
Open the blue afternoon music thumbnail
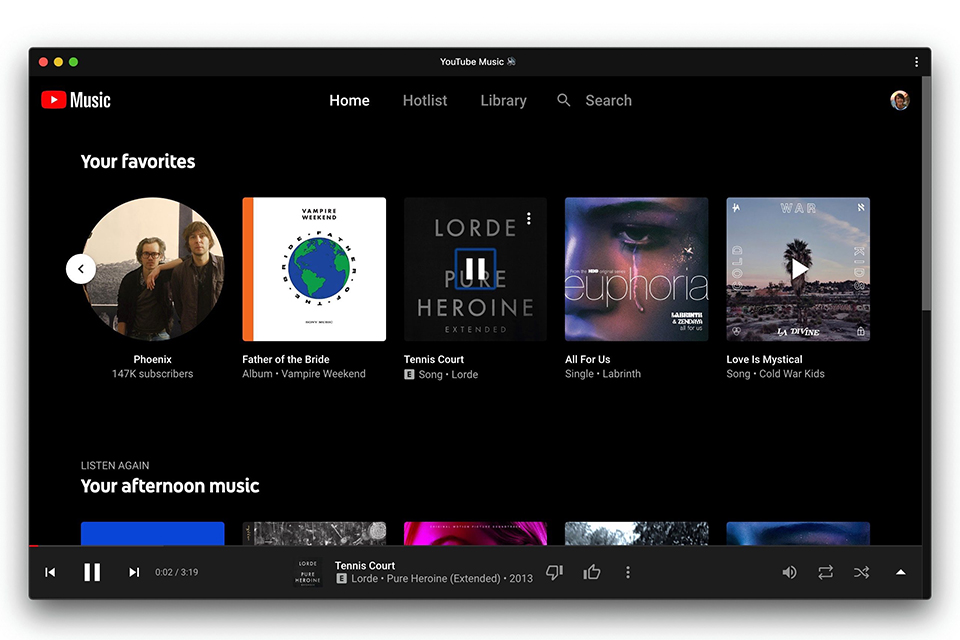coord(152,533)
